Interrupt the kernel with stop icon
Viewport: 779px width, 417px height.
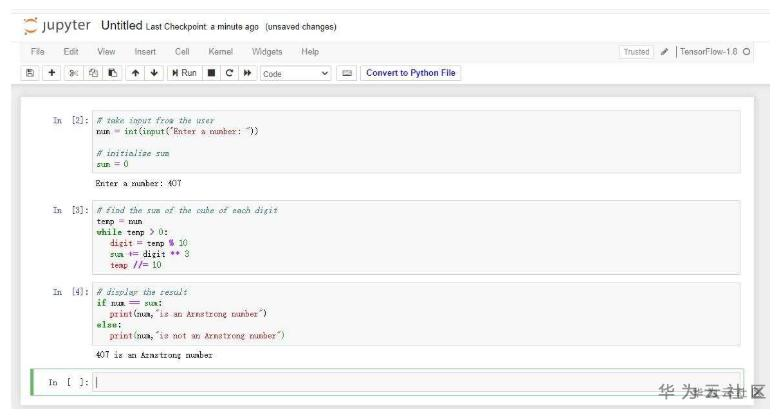[212, 73]
